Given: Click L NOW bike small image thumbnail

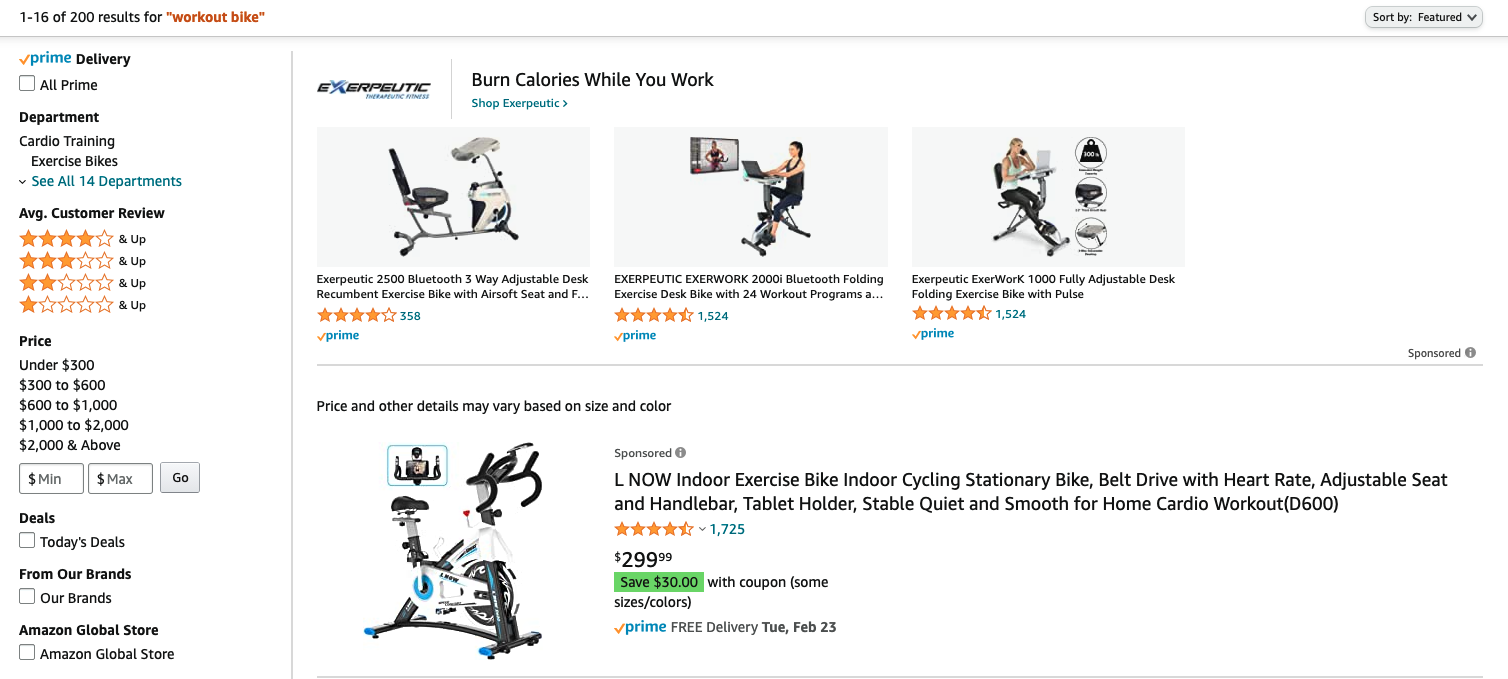Looking at the screenshot, I should (417, 466).
